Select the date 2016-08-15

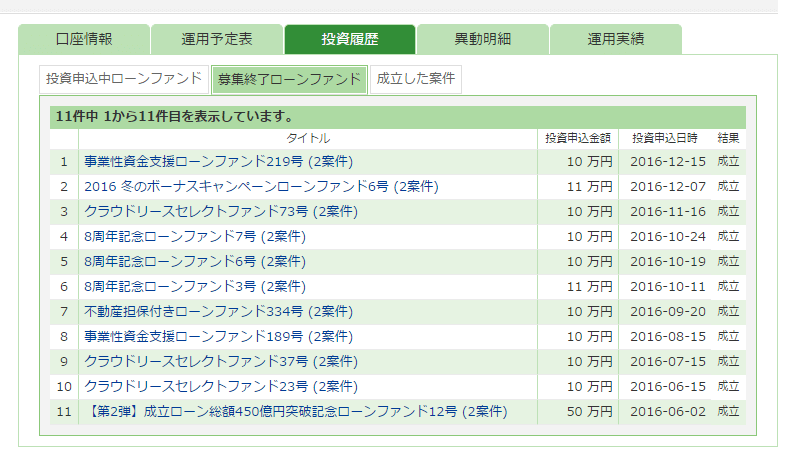point(668,337)
